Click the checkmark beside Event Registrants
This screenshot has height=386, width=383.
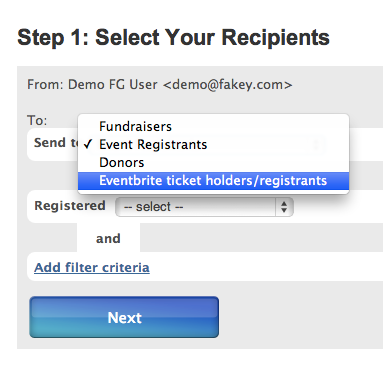point(88,144)
